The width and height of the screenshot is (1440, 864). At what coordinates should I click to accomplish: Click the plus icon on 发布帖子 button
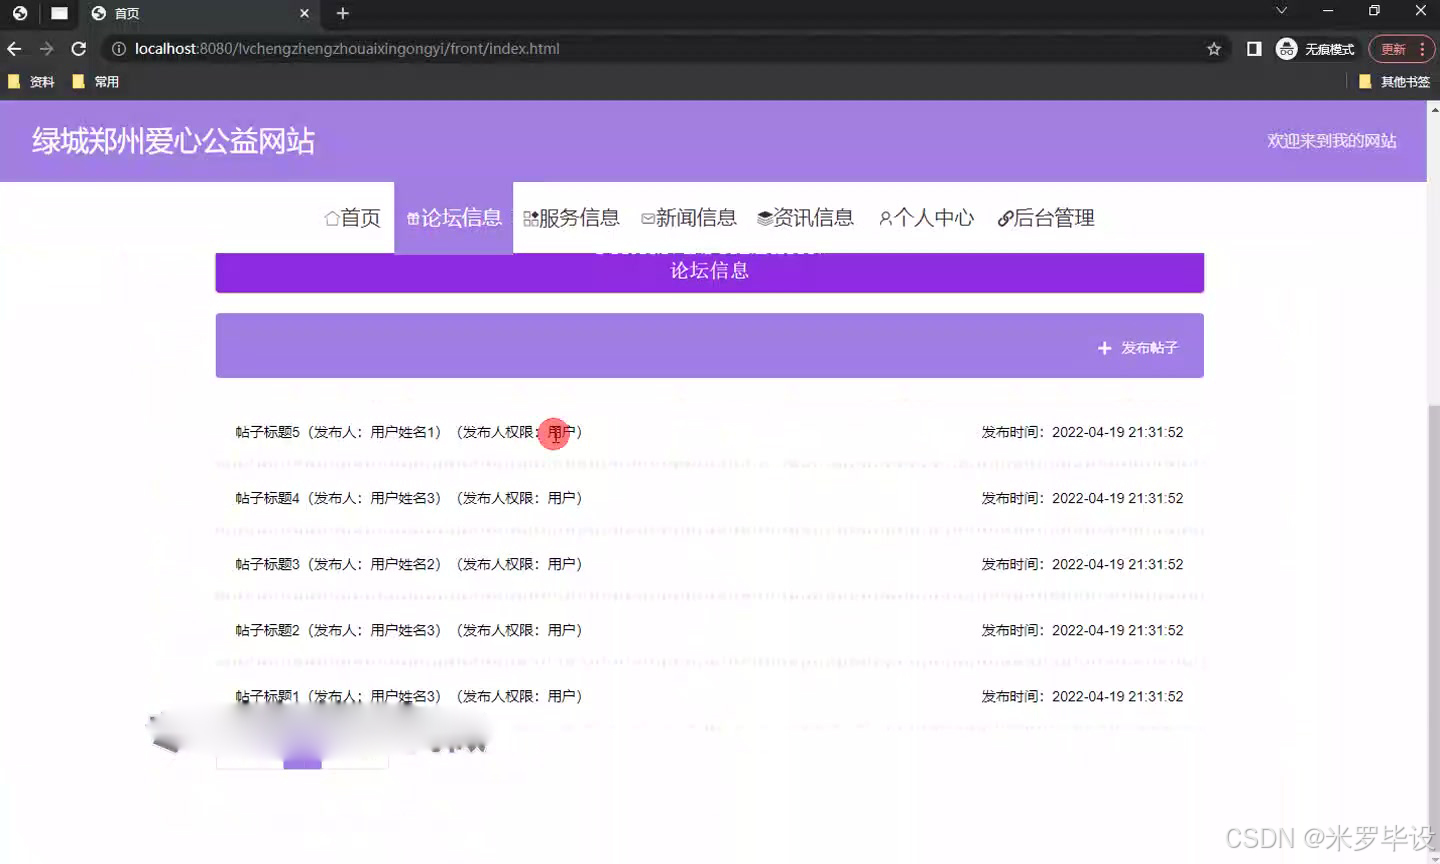[x=1104, y=348]
